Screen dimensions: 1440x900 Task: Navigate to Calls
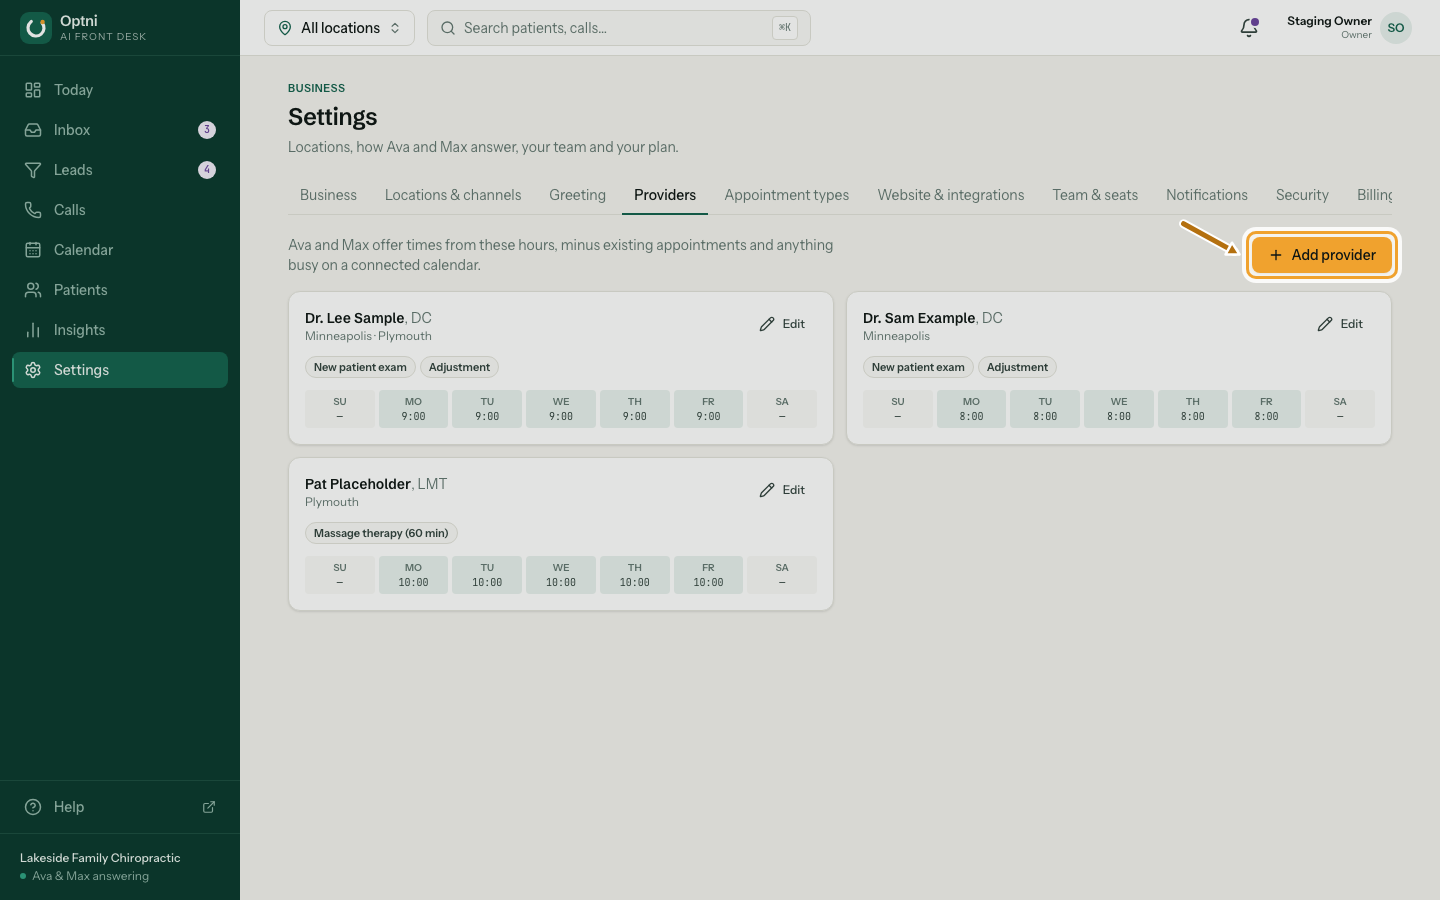pos(120,210)
